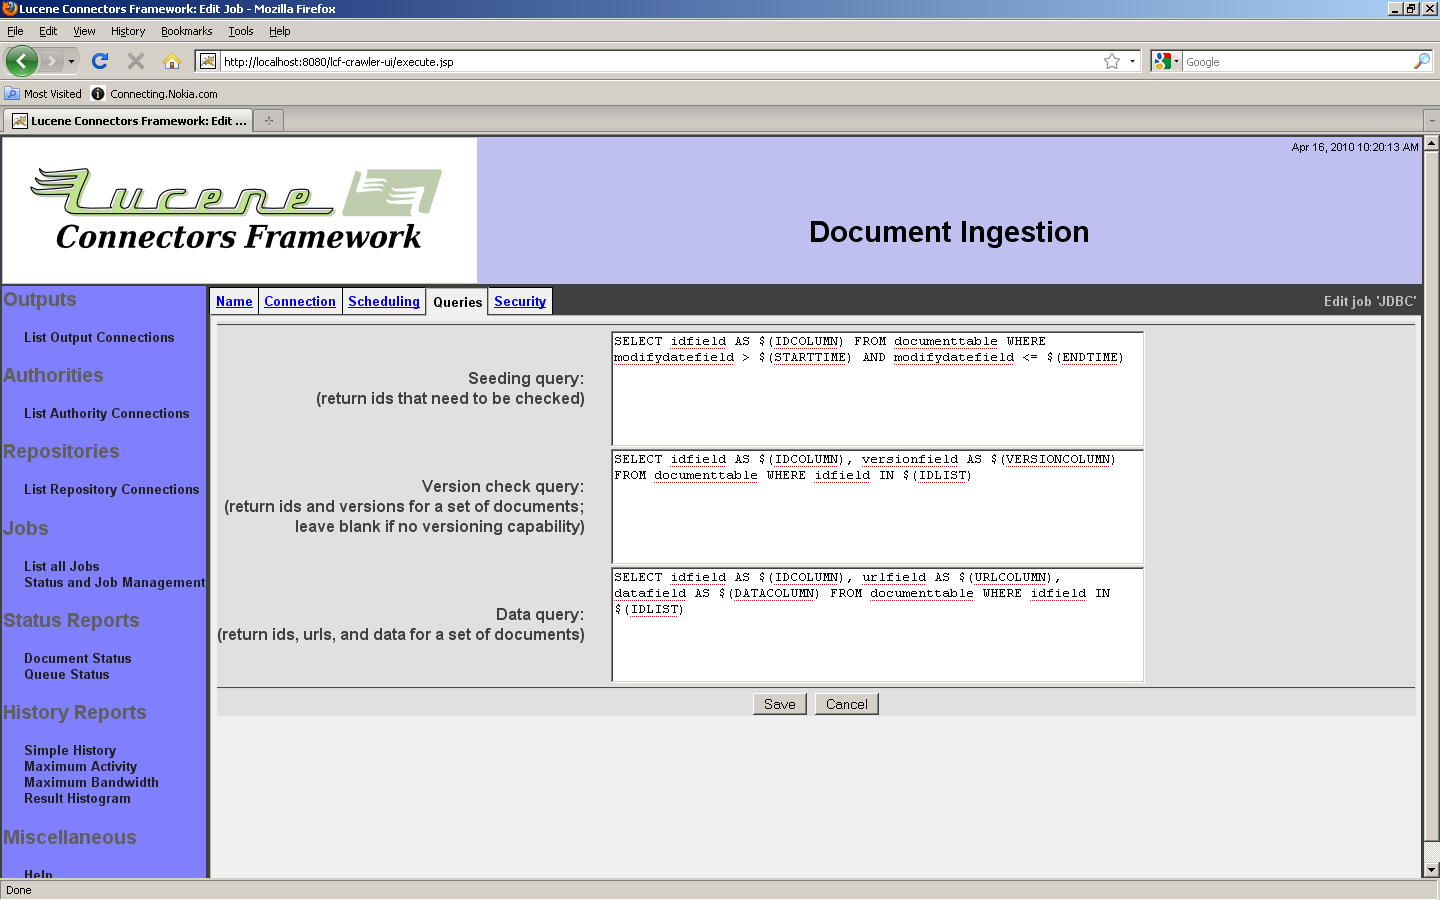Image resolution: width=1440 pixels, height=900 pixels.
Task: Switch to the Security tab
Action: click(x=520, y=301)
